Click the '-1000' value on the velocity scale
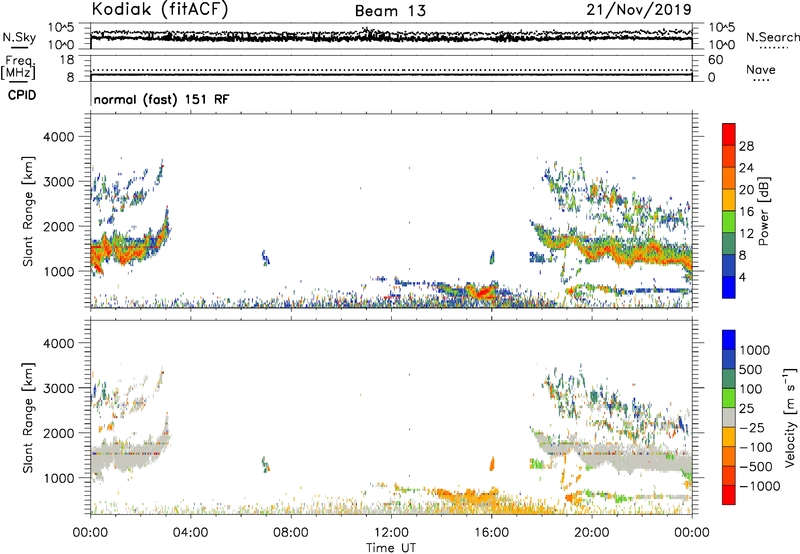 tap(760, 486)
